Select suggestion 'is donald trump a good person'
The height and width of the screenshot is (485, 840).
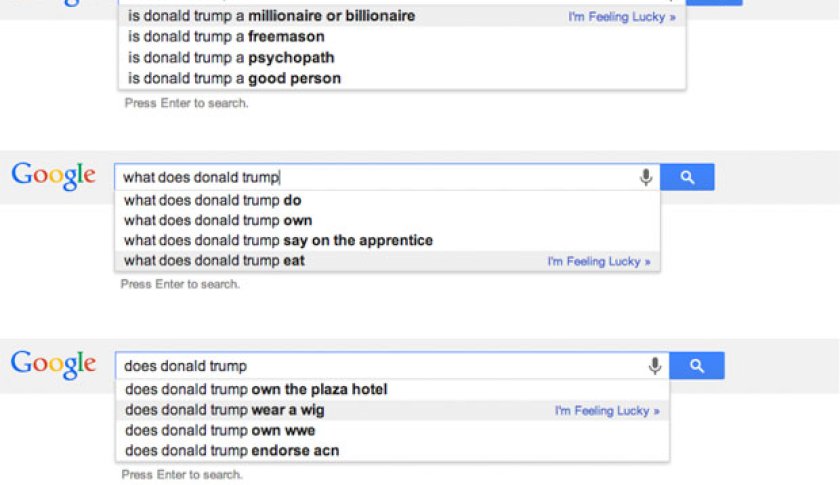coord(234,78)
